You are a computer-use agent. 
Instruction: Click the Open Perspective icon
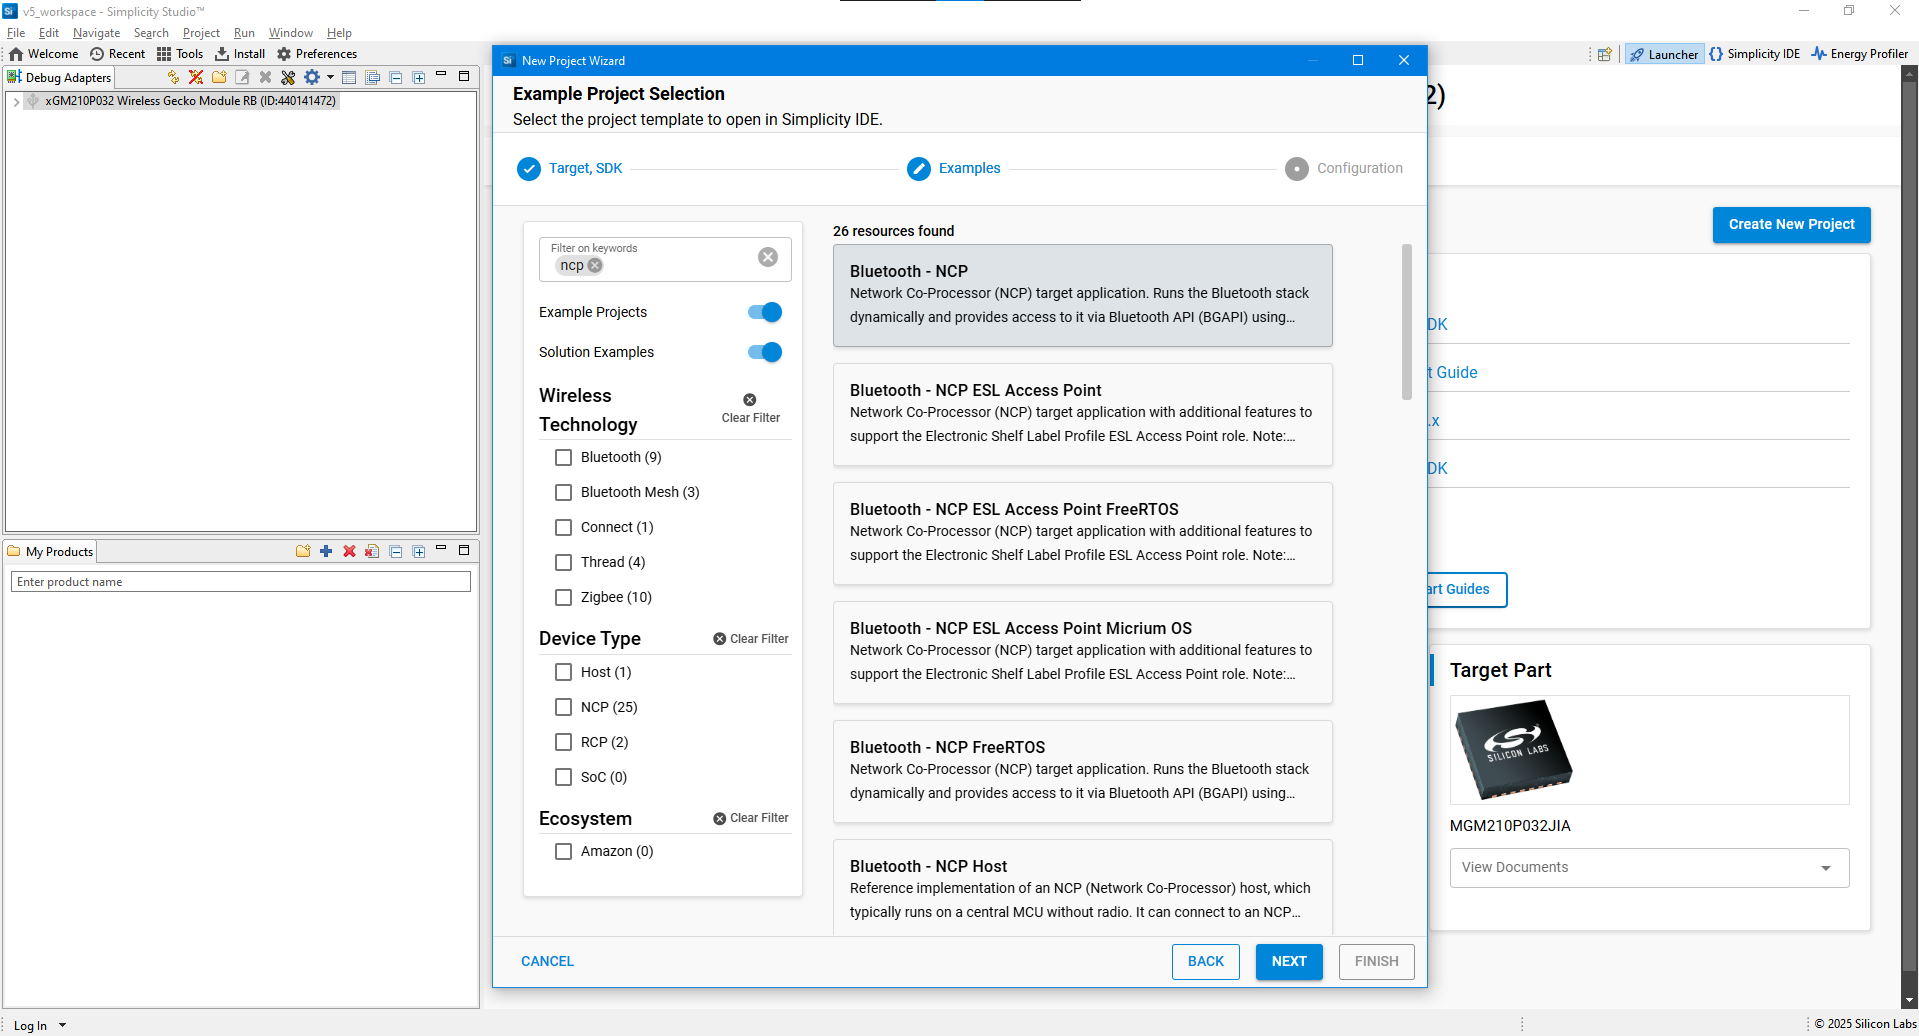1605,54
